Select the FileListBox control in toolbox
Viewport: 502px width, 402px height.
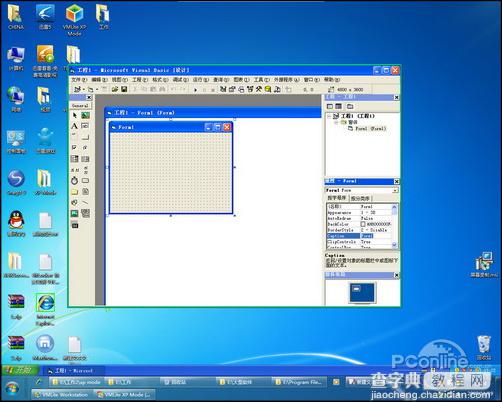click(86, 192)
